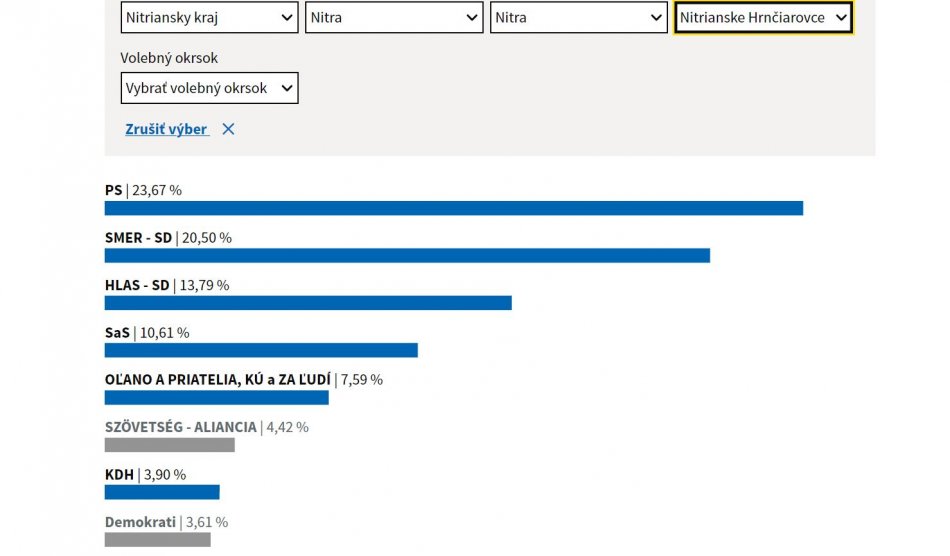Click the blue PS result bar
The width and height of the screenshot is (950, 556).
(x=453, y=208)
